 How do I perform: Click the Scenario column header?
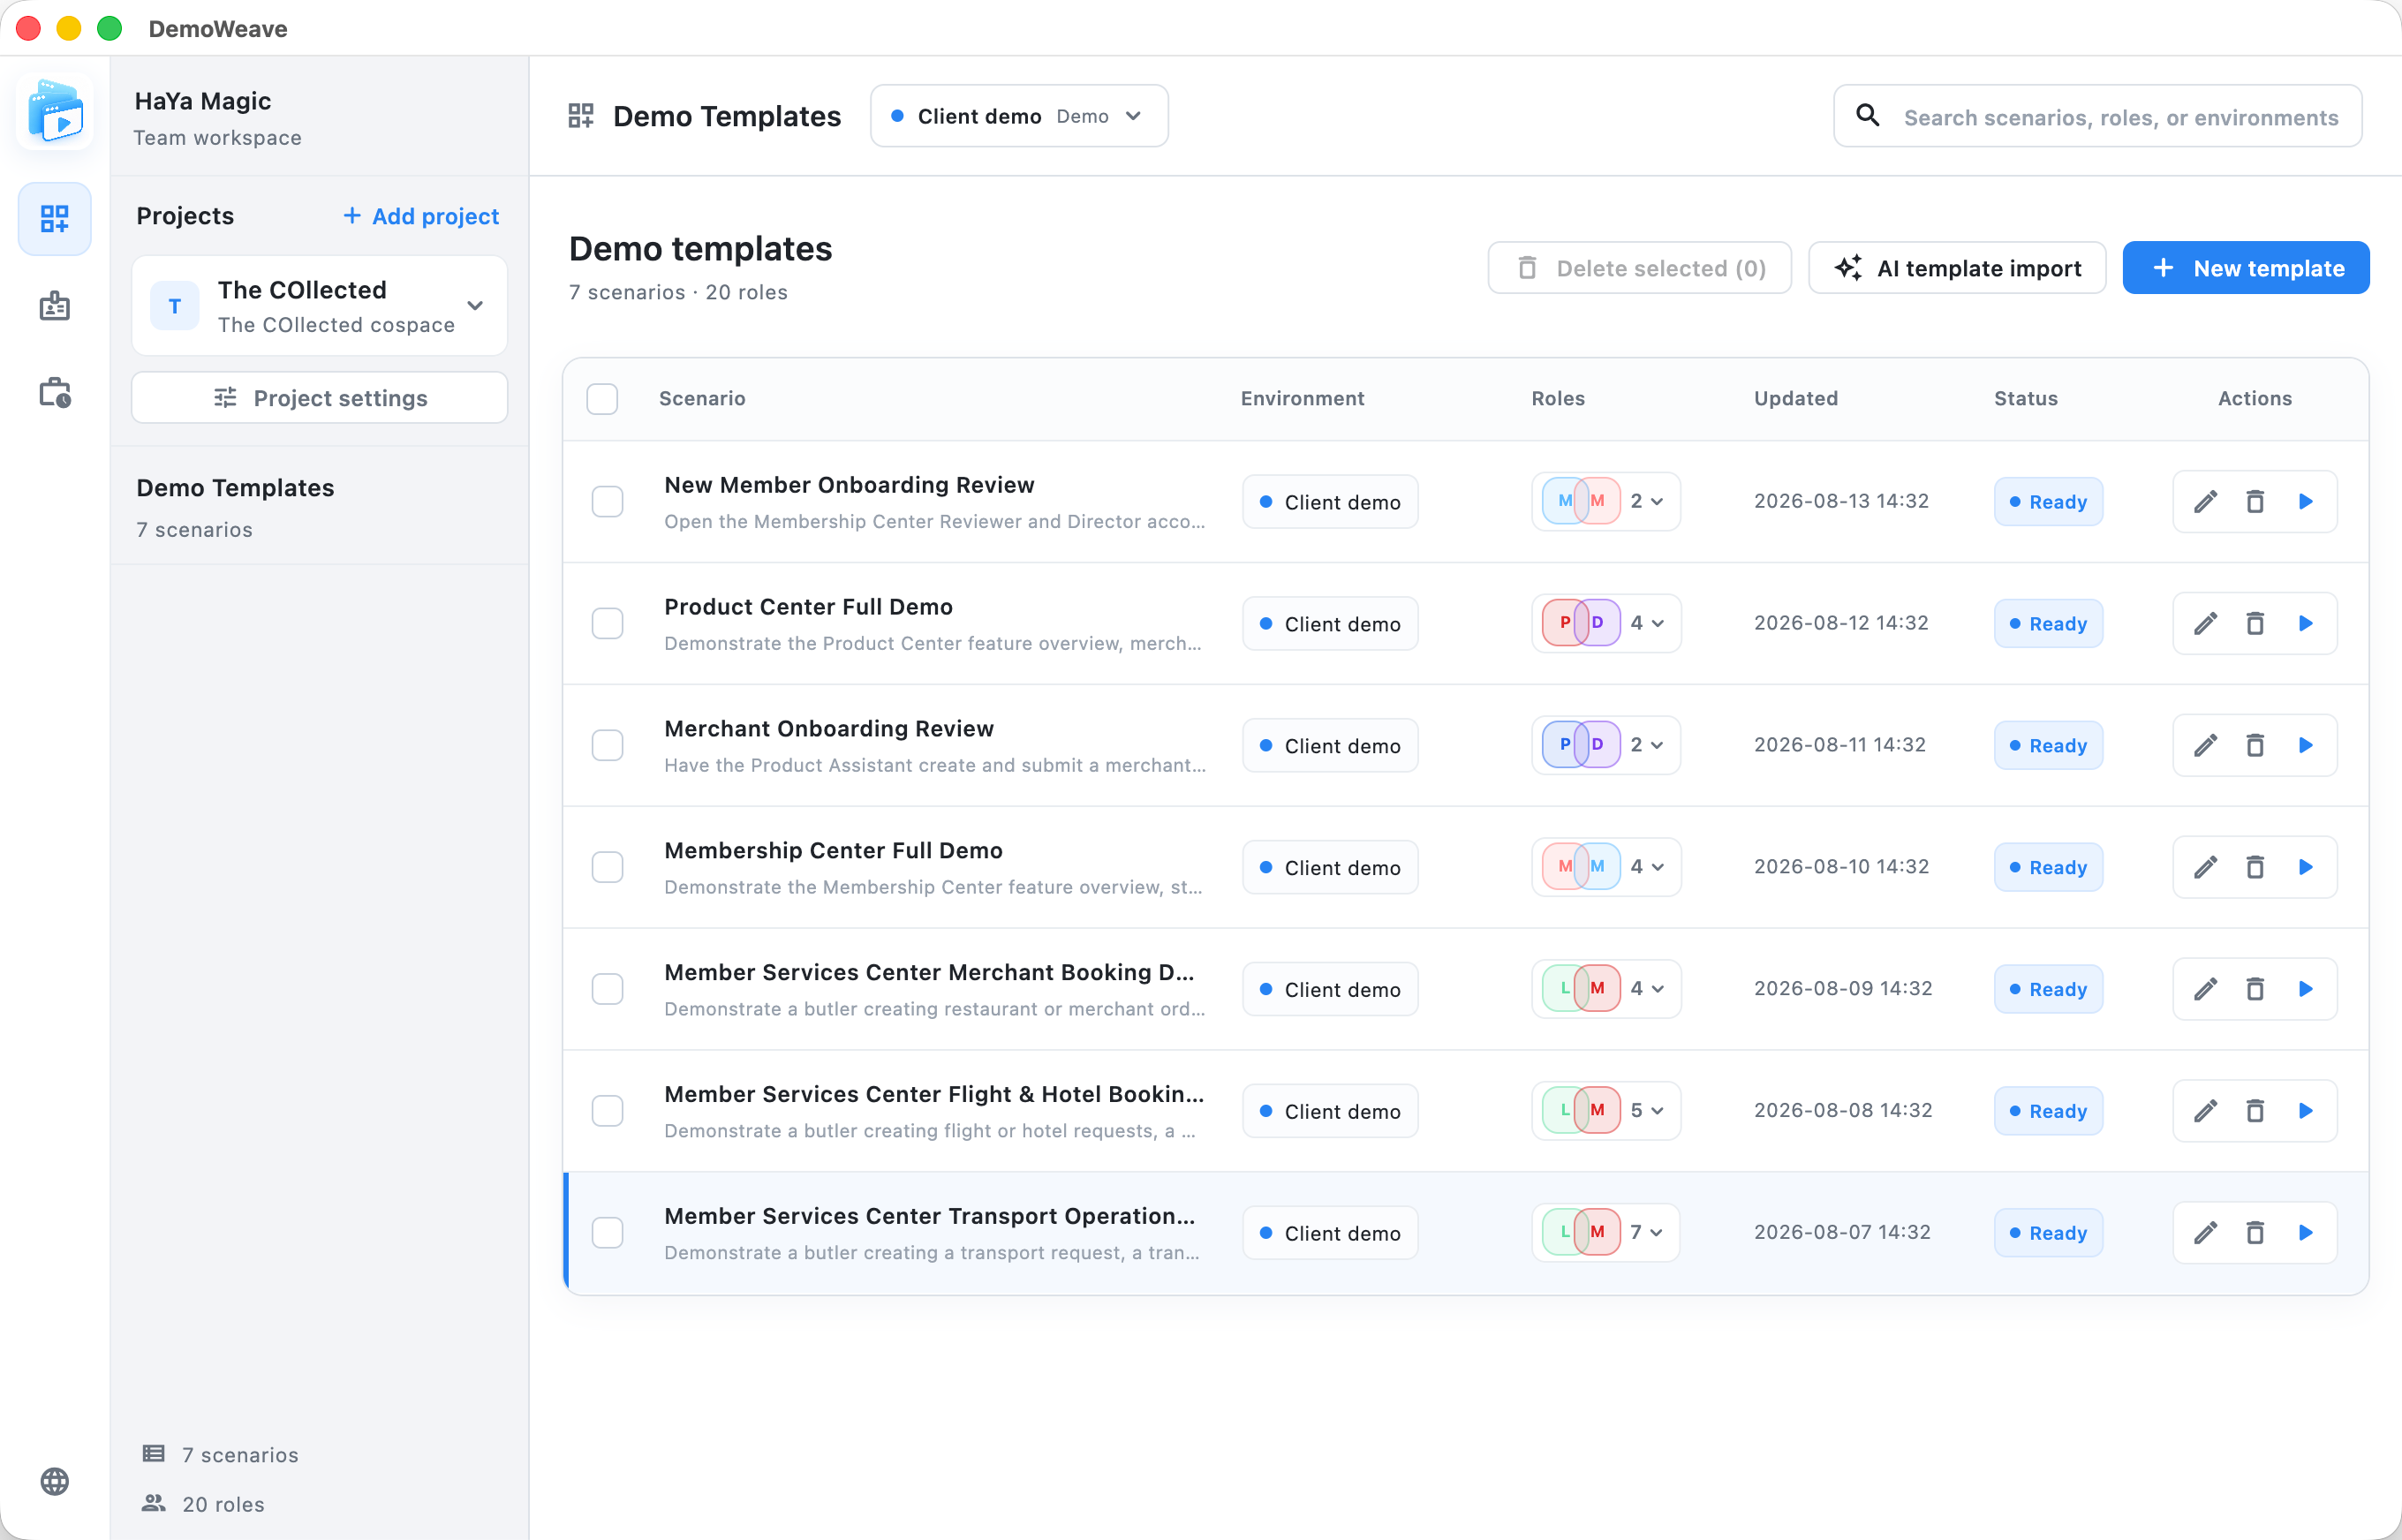(702, 399)
